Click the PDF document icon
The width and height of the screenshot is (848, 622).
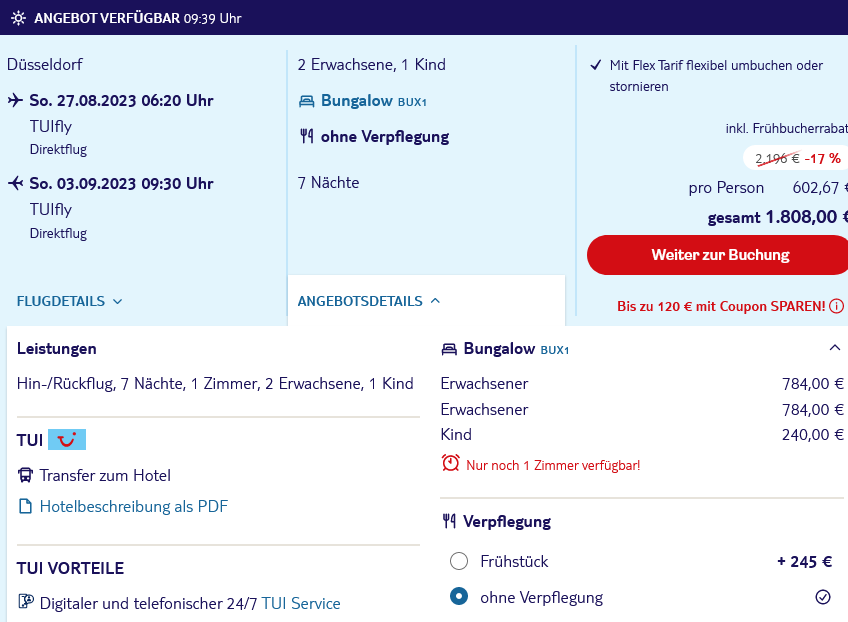[25, 506]
